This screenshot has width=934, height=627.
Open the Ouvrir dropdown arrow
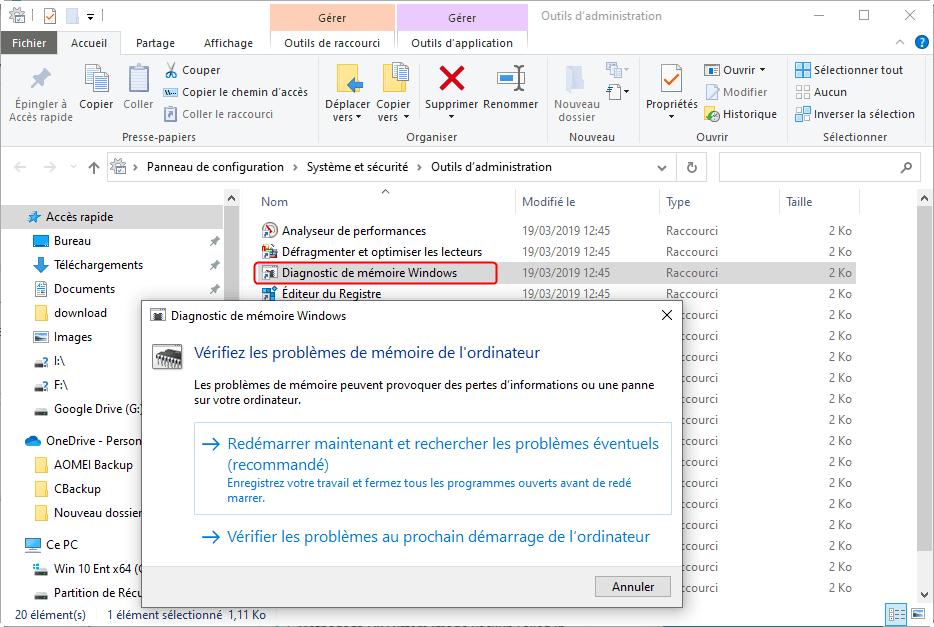pyautogui.click(x=762, y=70)
